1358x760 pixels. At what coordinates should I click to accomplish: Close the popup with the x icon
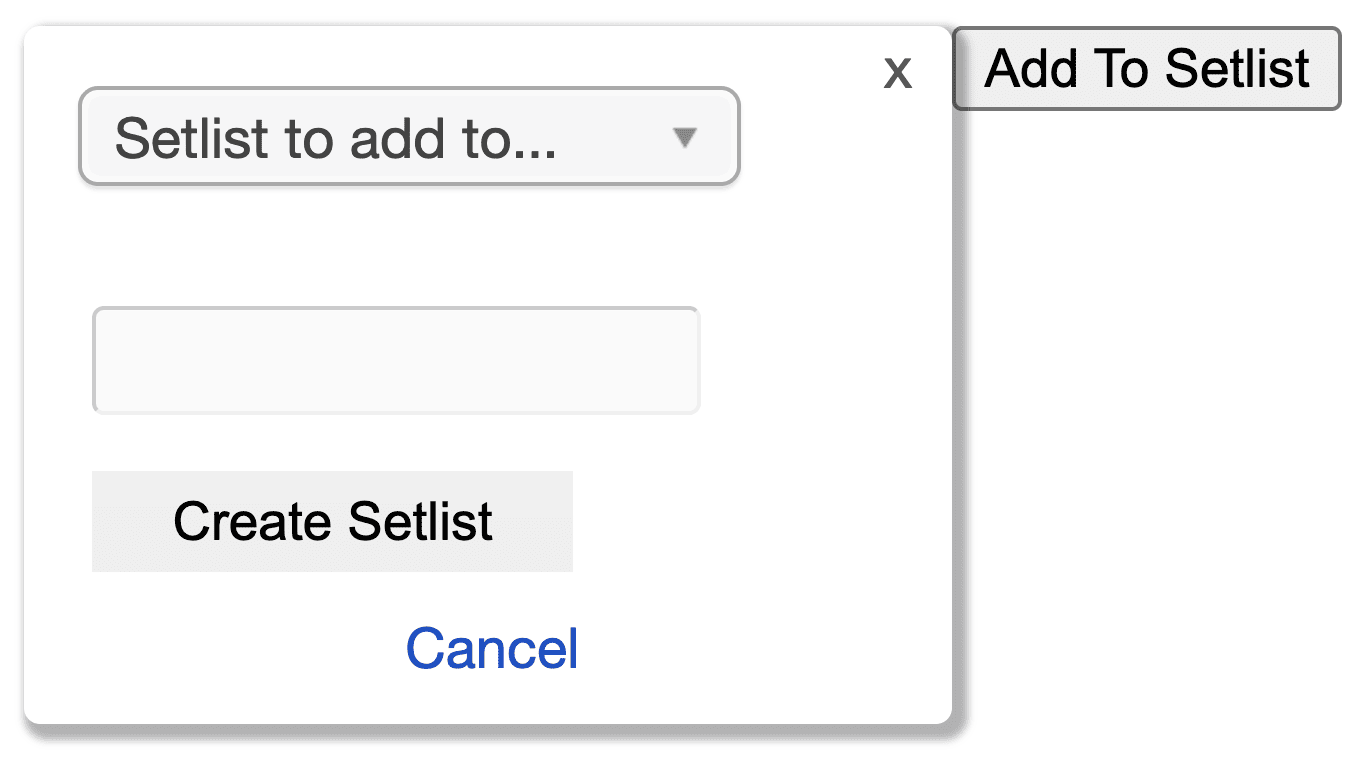click(897, 73)
